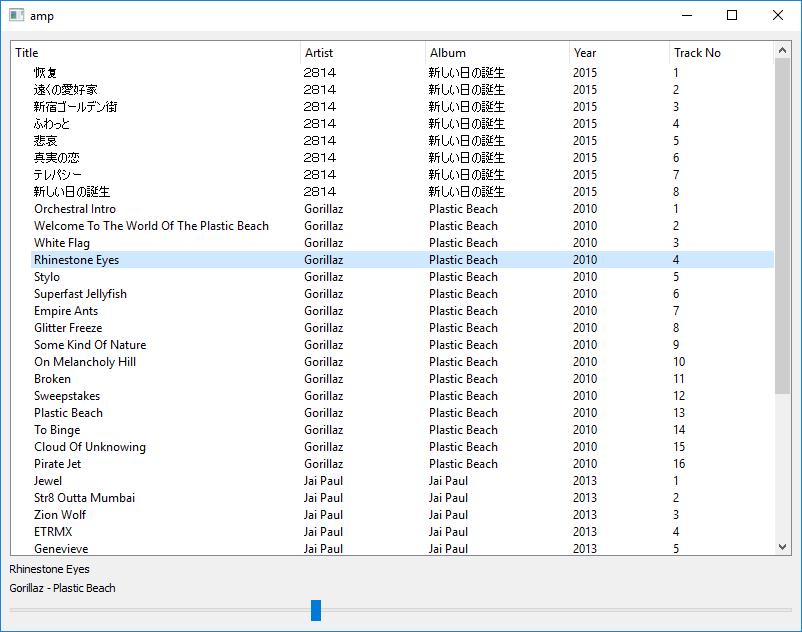
Task: Select the 2814 track '遠くの愛好家'
Action: click(65, 89)
